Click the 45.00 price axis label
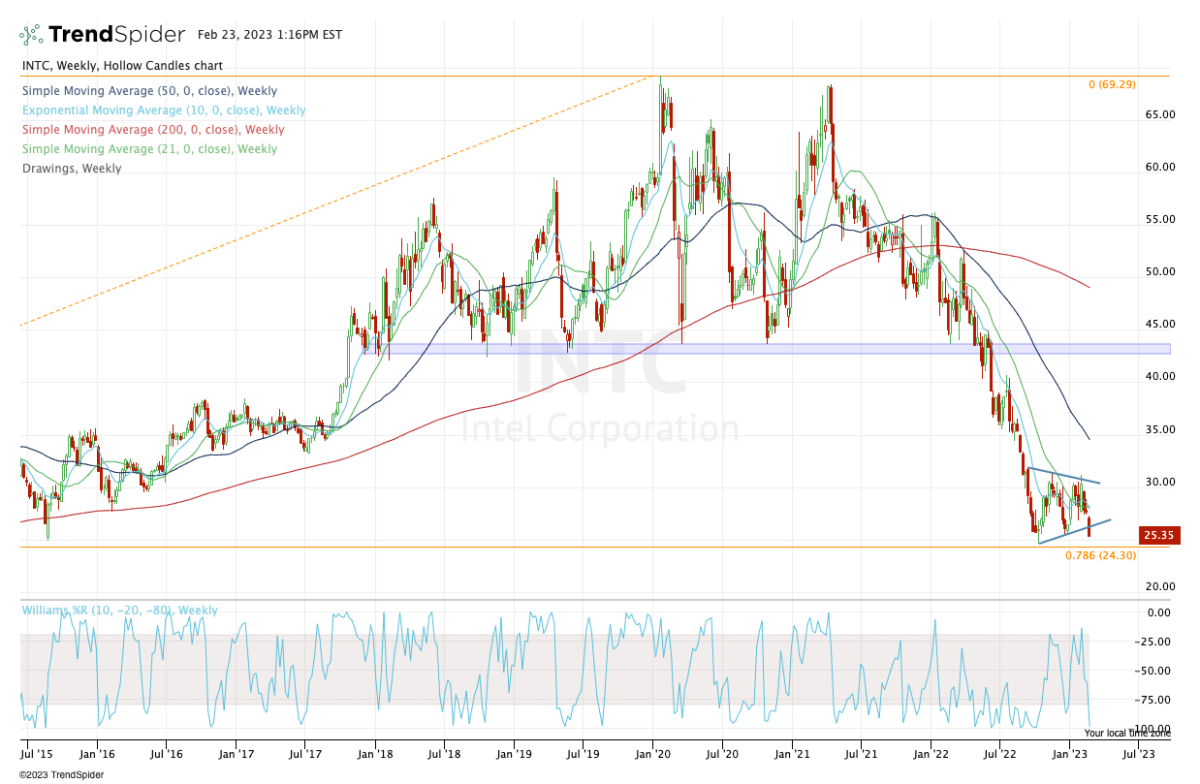The image size is (1200, 784). (x=1159, y=324)
